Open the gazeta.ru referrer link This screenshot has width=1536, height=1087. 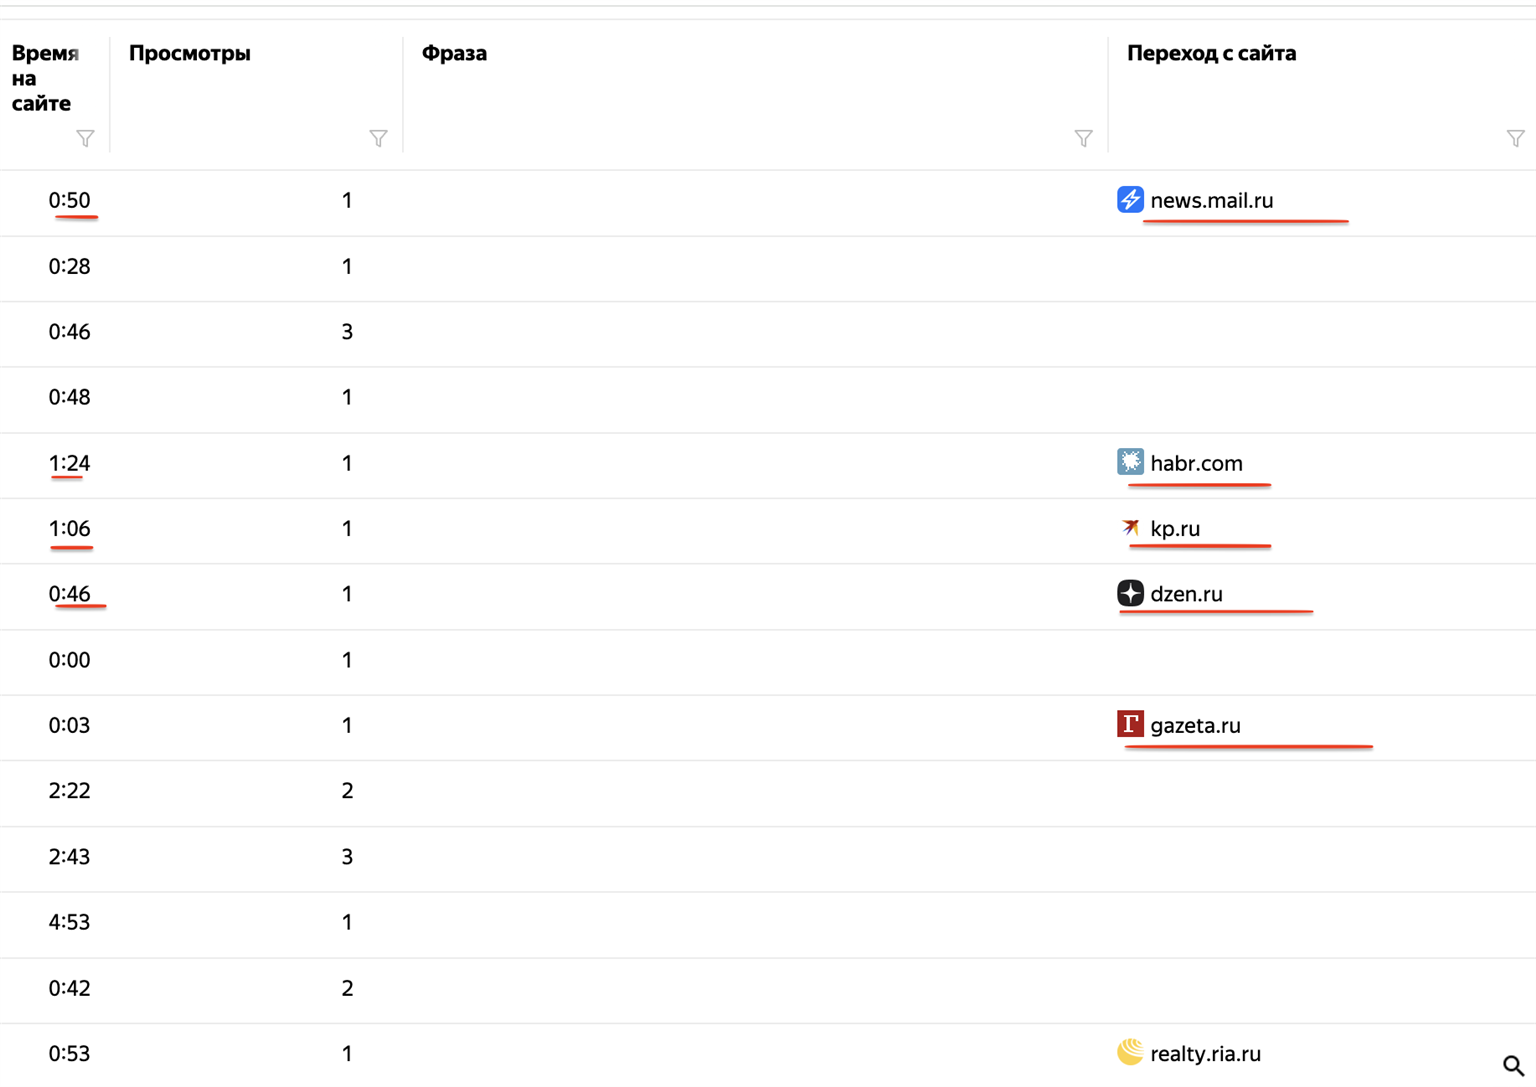pos(1195,725)
